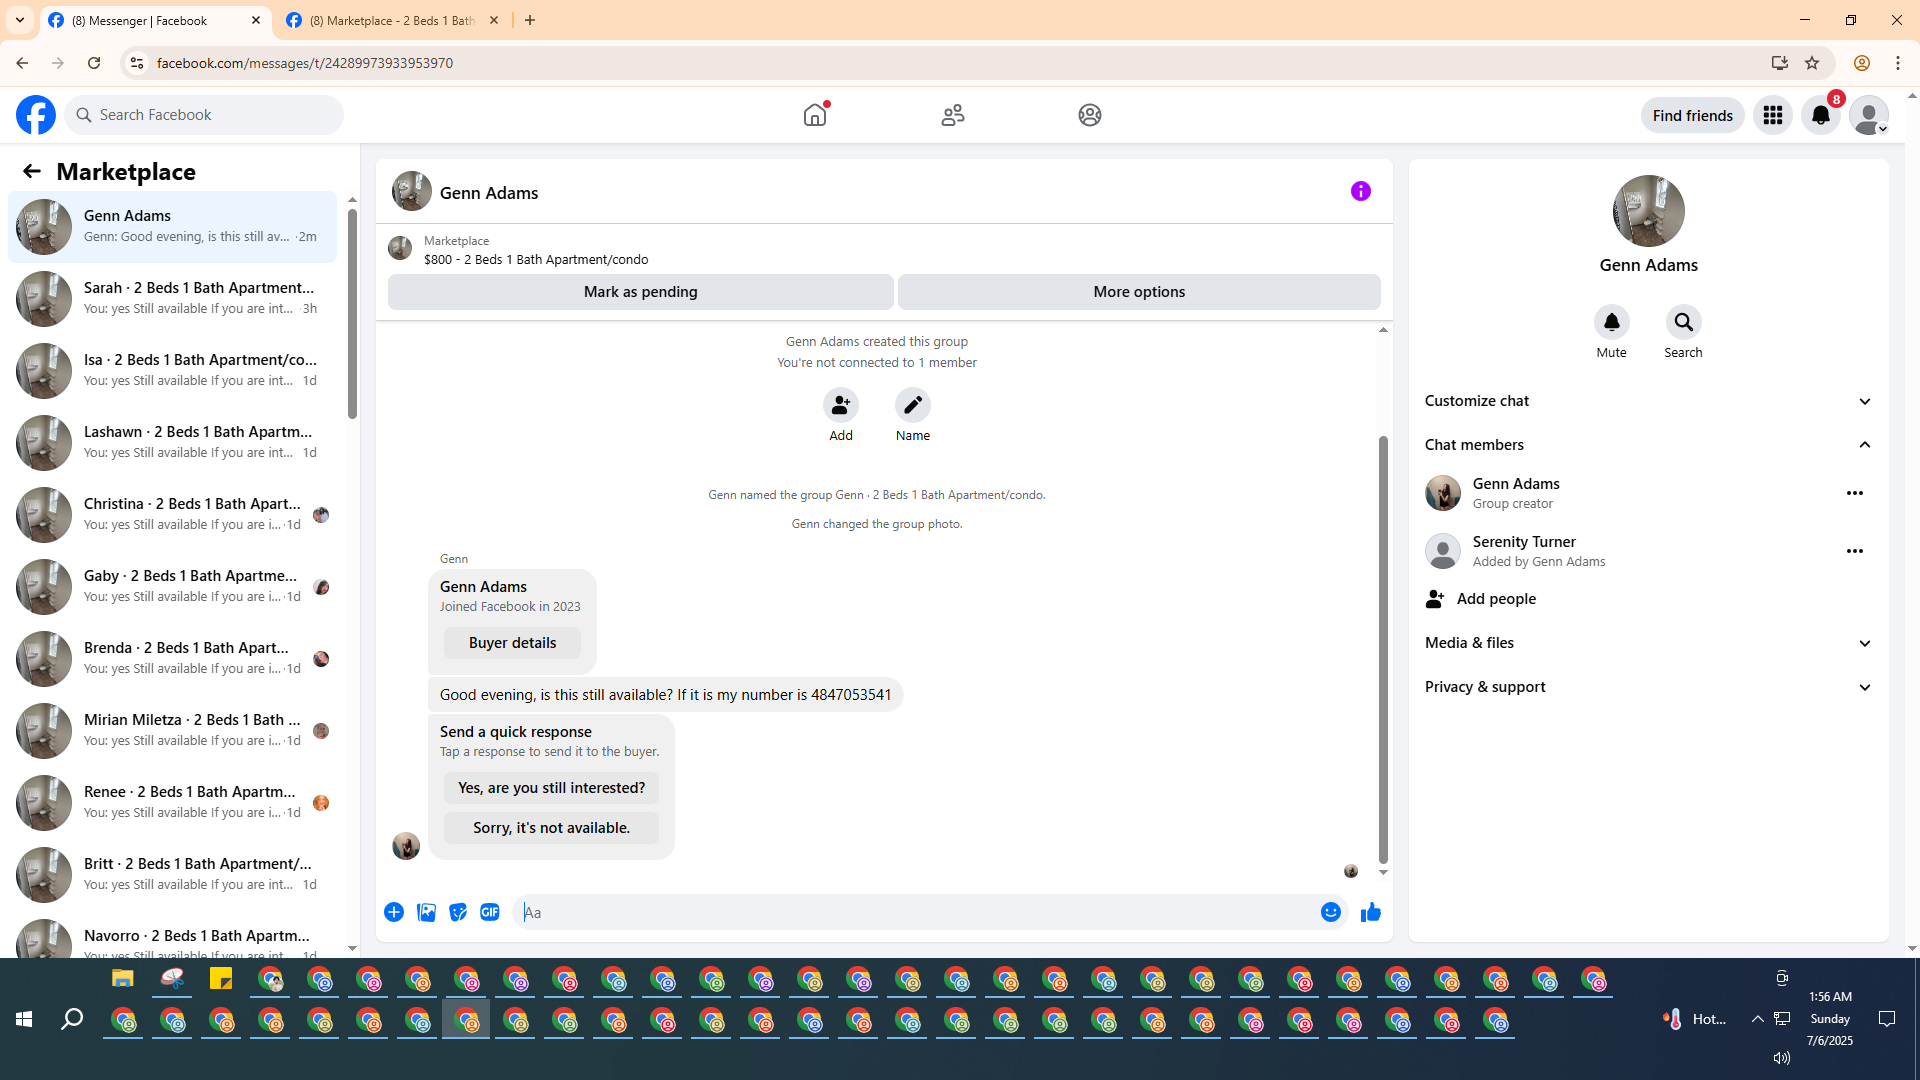This screenshot has width=1920, height=1080.
Task: Open conversation information purple icon
Action: tap(1360, 191)
